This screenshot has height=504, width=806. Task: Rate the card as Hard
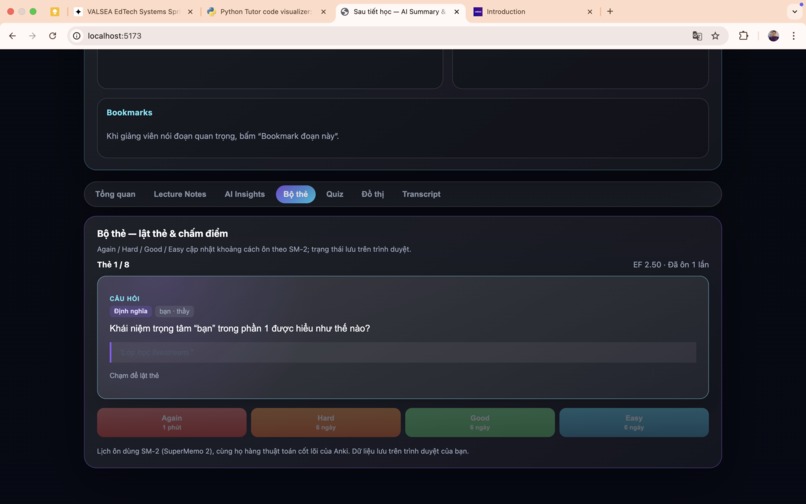tap(325, 422)
